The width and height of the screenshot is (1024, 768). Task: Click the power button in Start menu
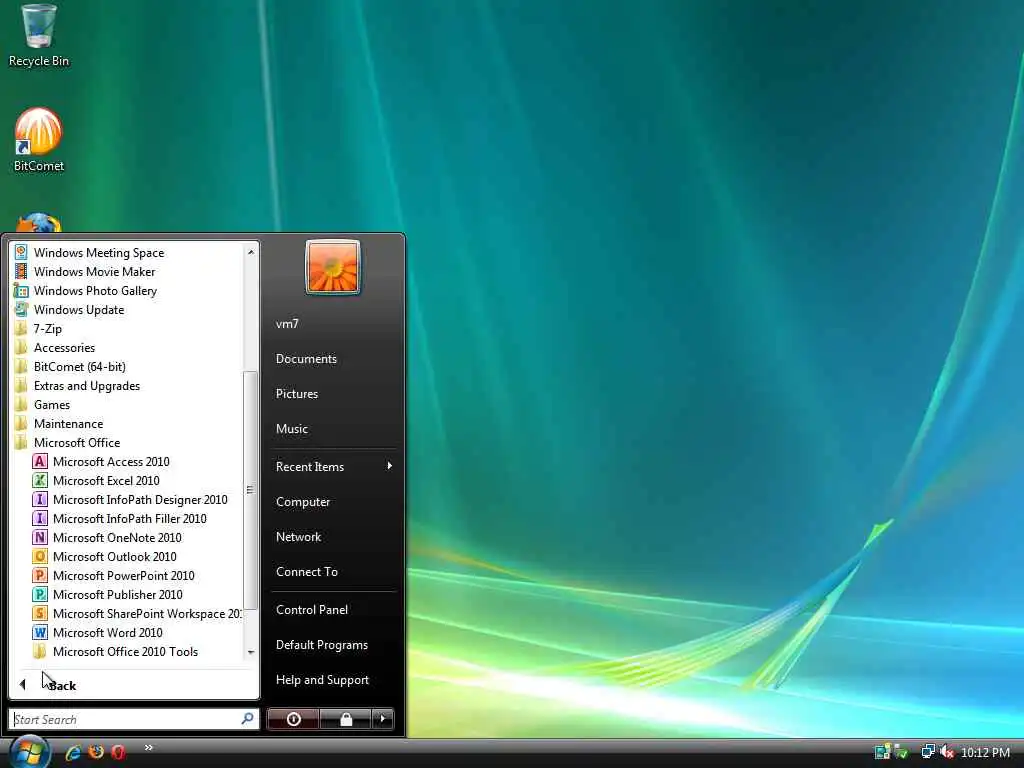click(293, 719)
